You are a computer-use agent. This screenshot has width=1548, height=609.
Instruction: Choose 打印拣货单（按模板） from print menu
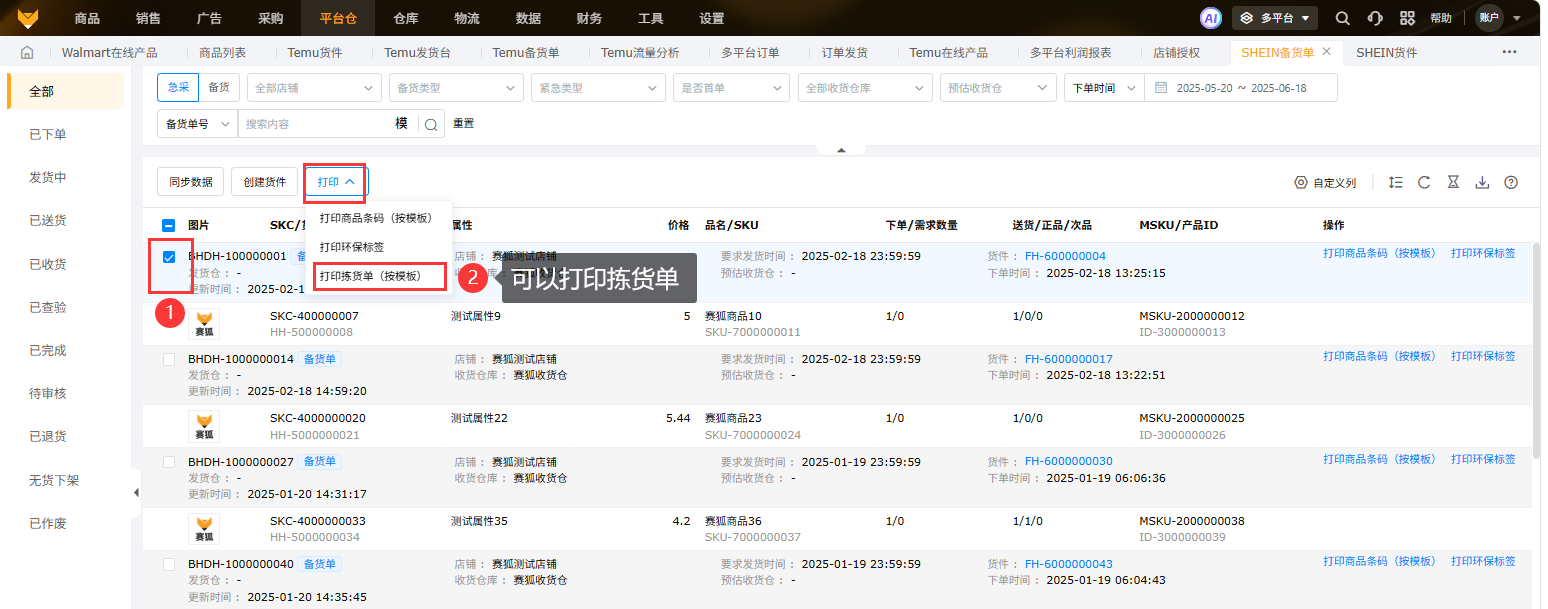(379, 276)
